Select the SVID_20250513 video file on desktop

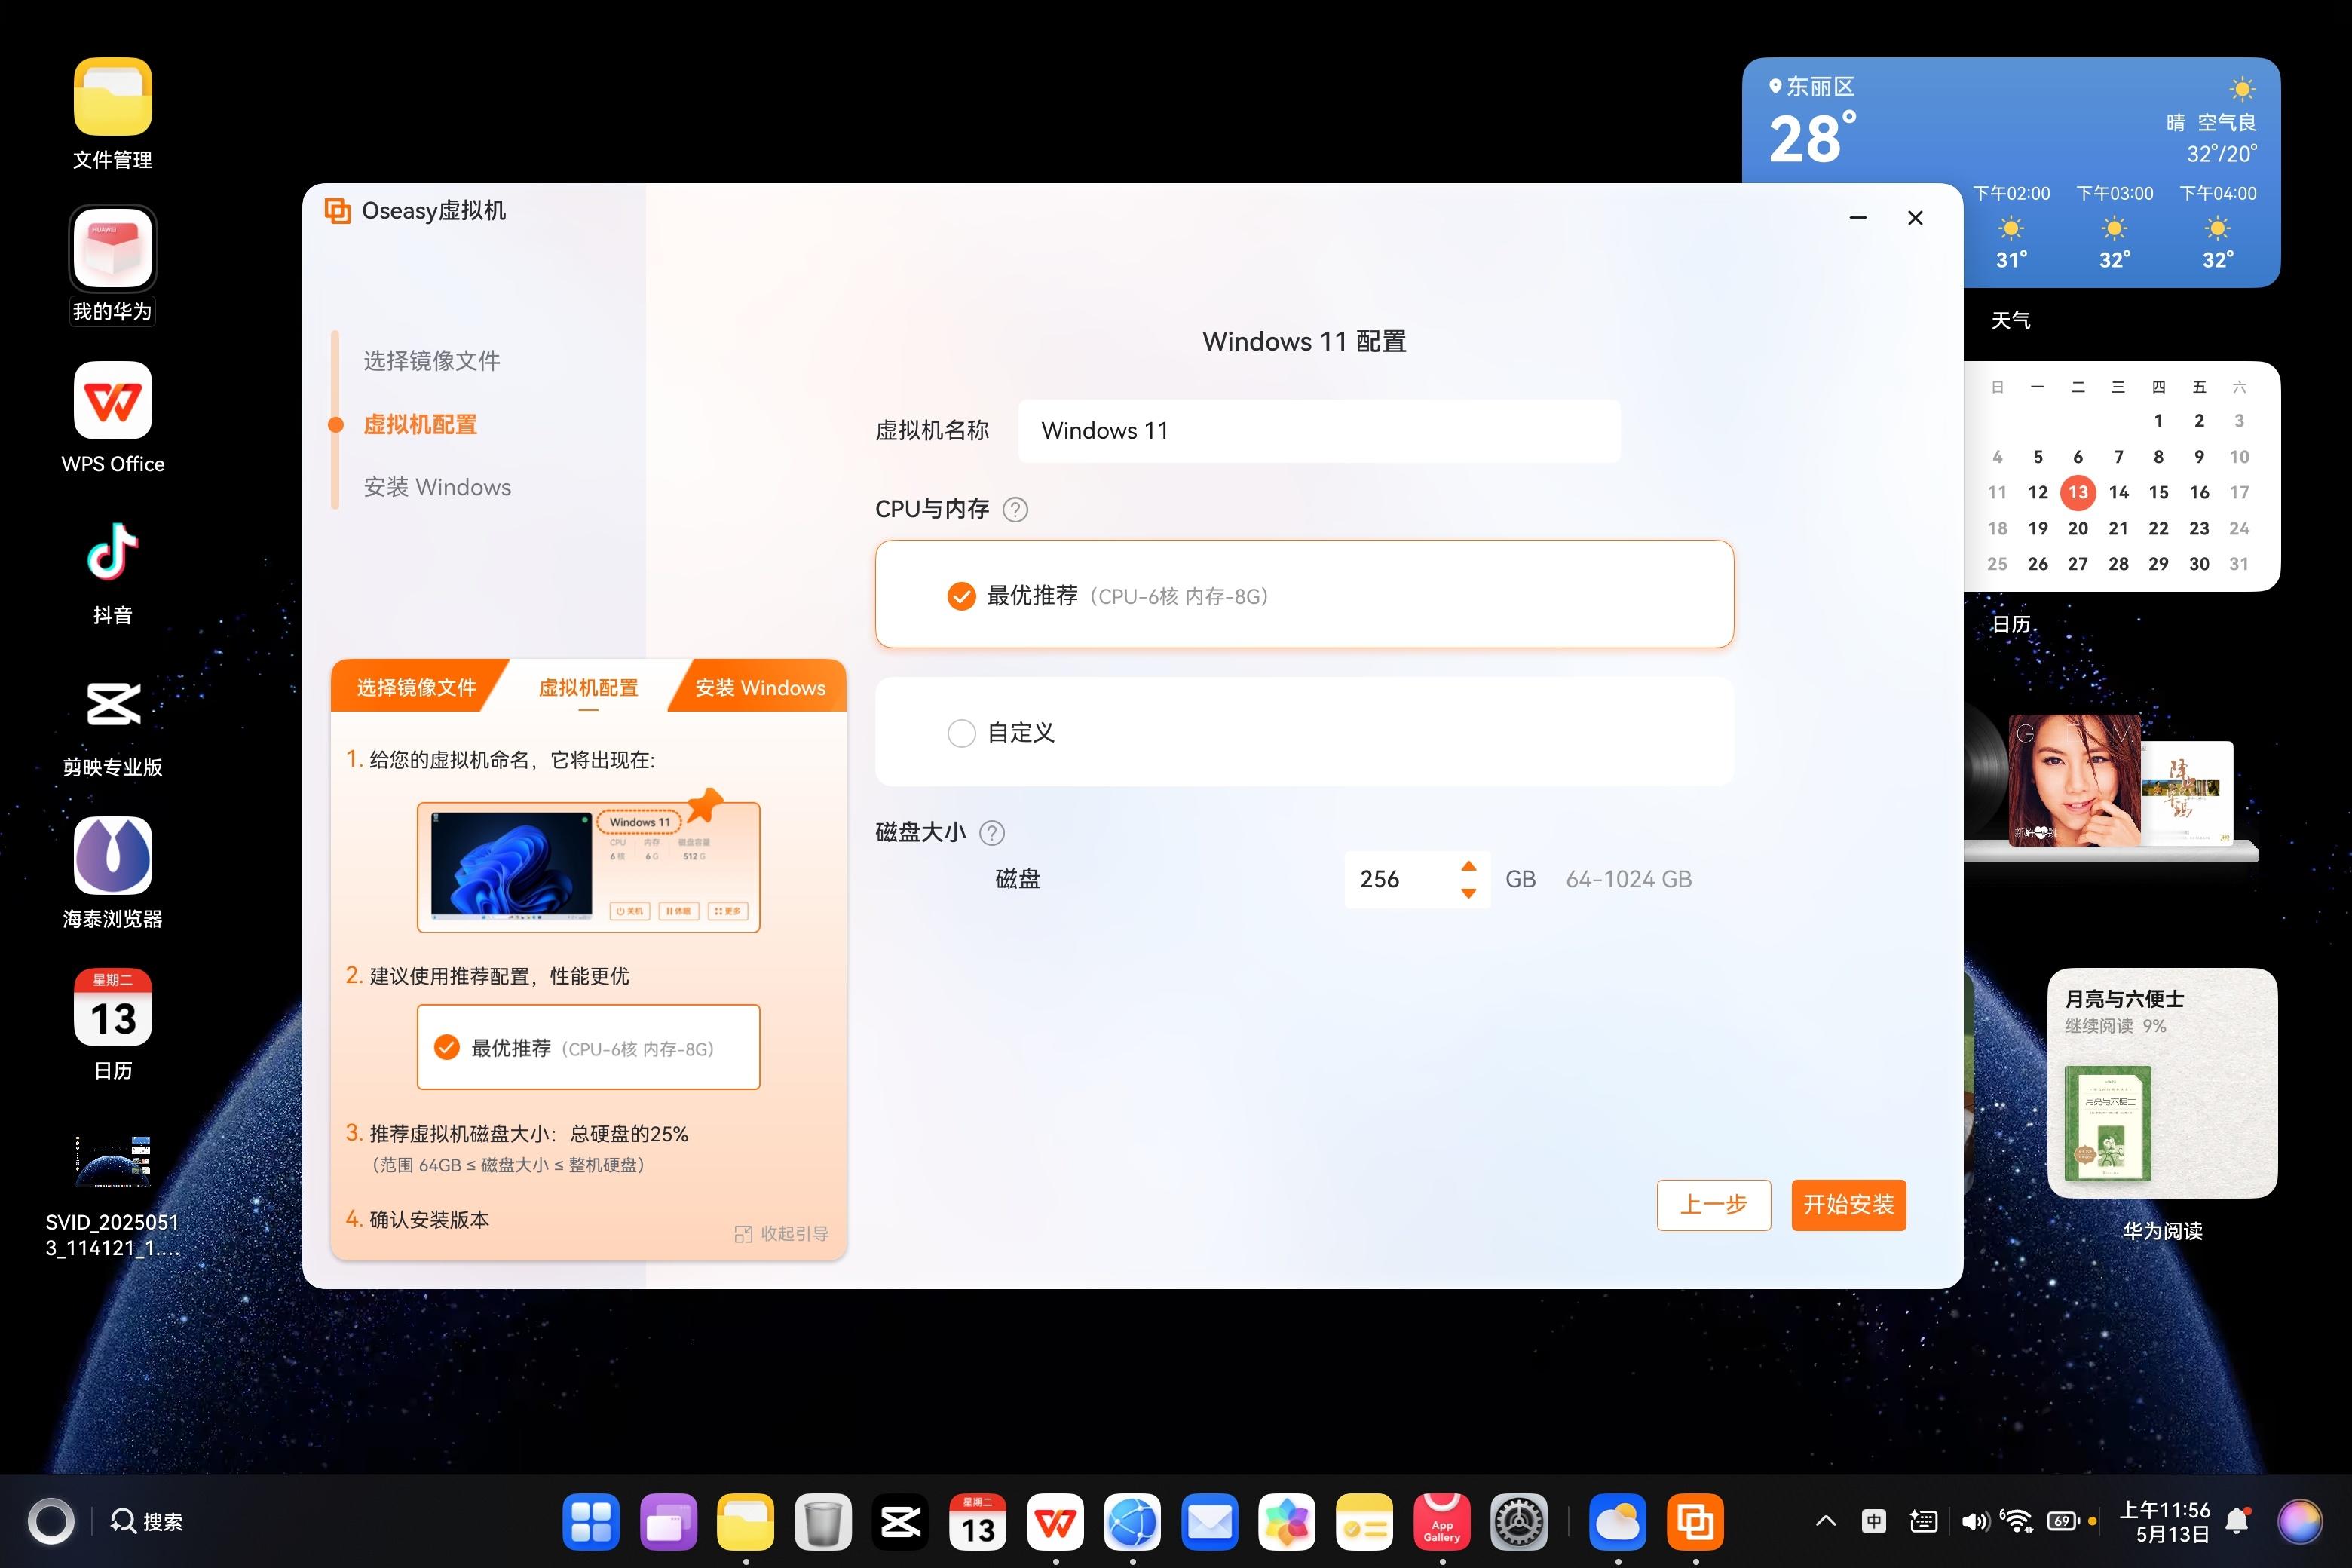tap(113, 1160)
